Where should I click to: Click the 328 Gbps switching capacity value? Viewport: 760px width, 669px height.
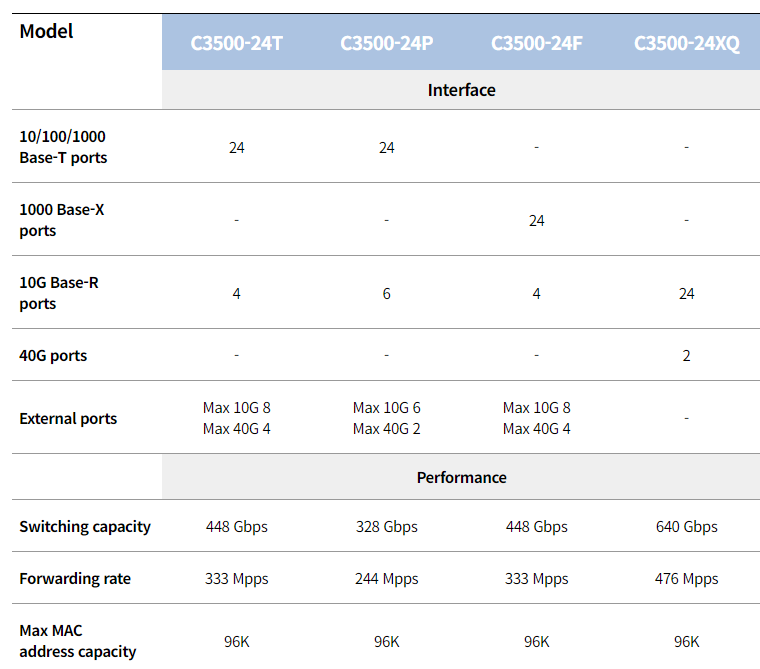pos(386,526)
